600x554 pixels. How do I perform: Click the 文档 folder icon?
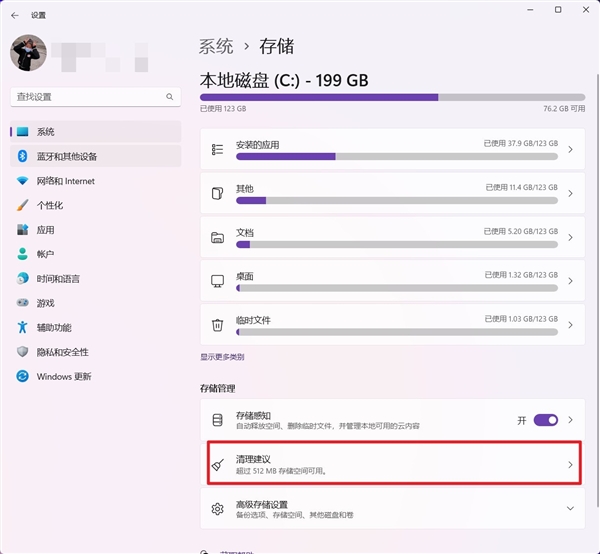pyautogui.click(x=217, y=237)
